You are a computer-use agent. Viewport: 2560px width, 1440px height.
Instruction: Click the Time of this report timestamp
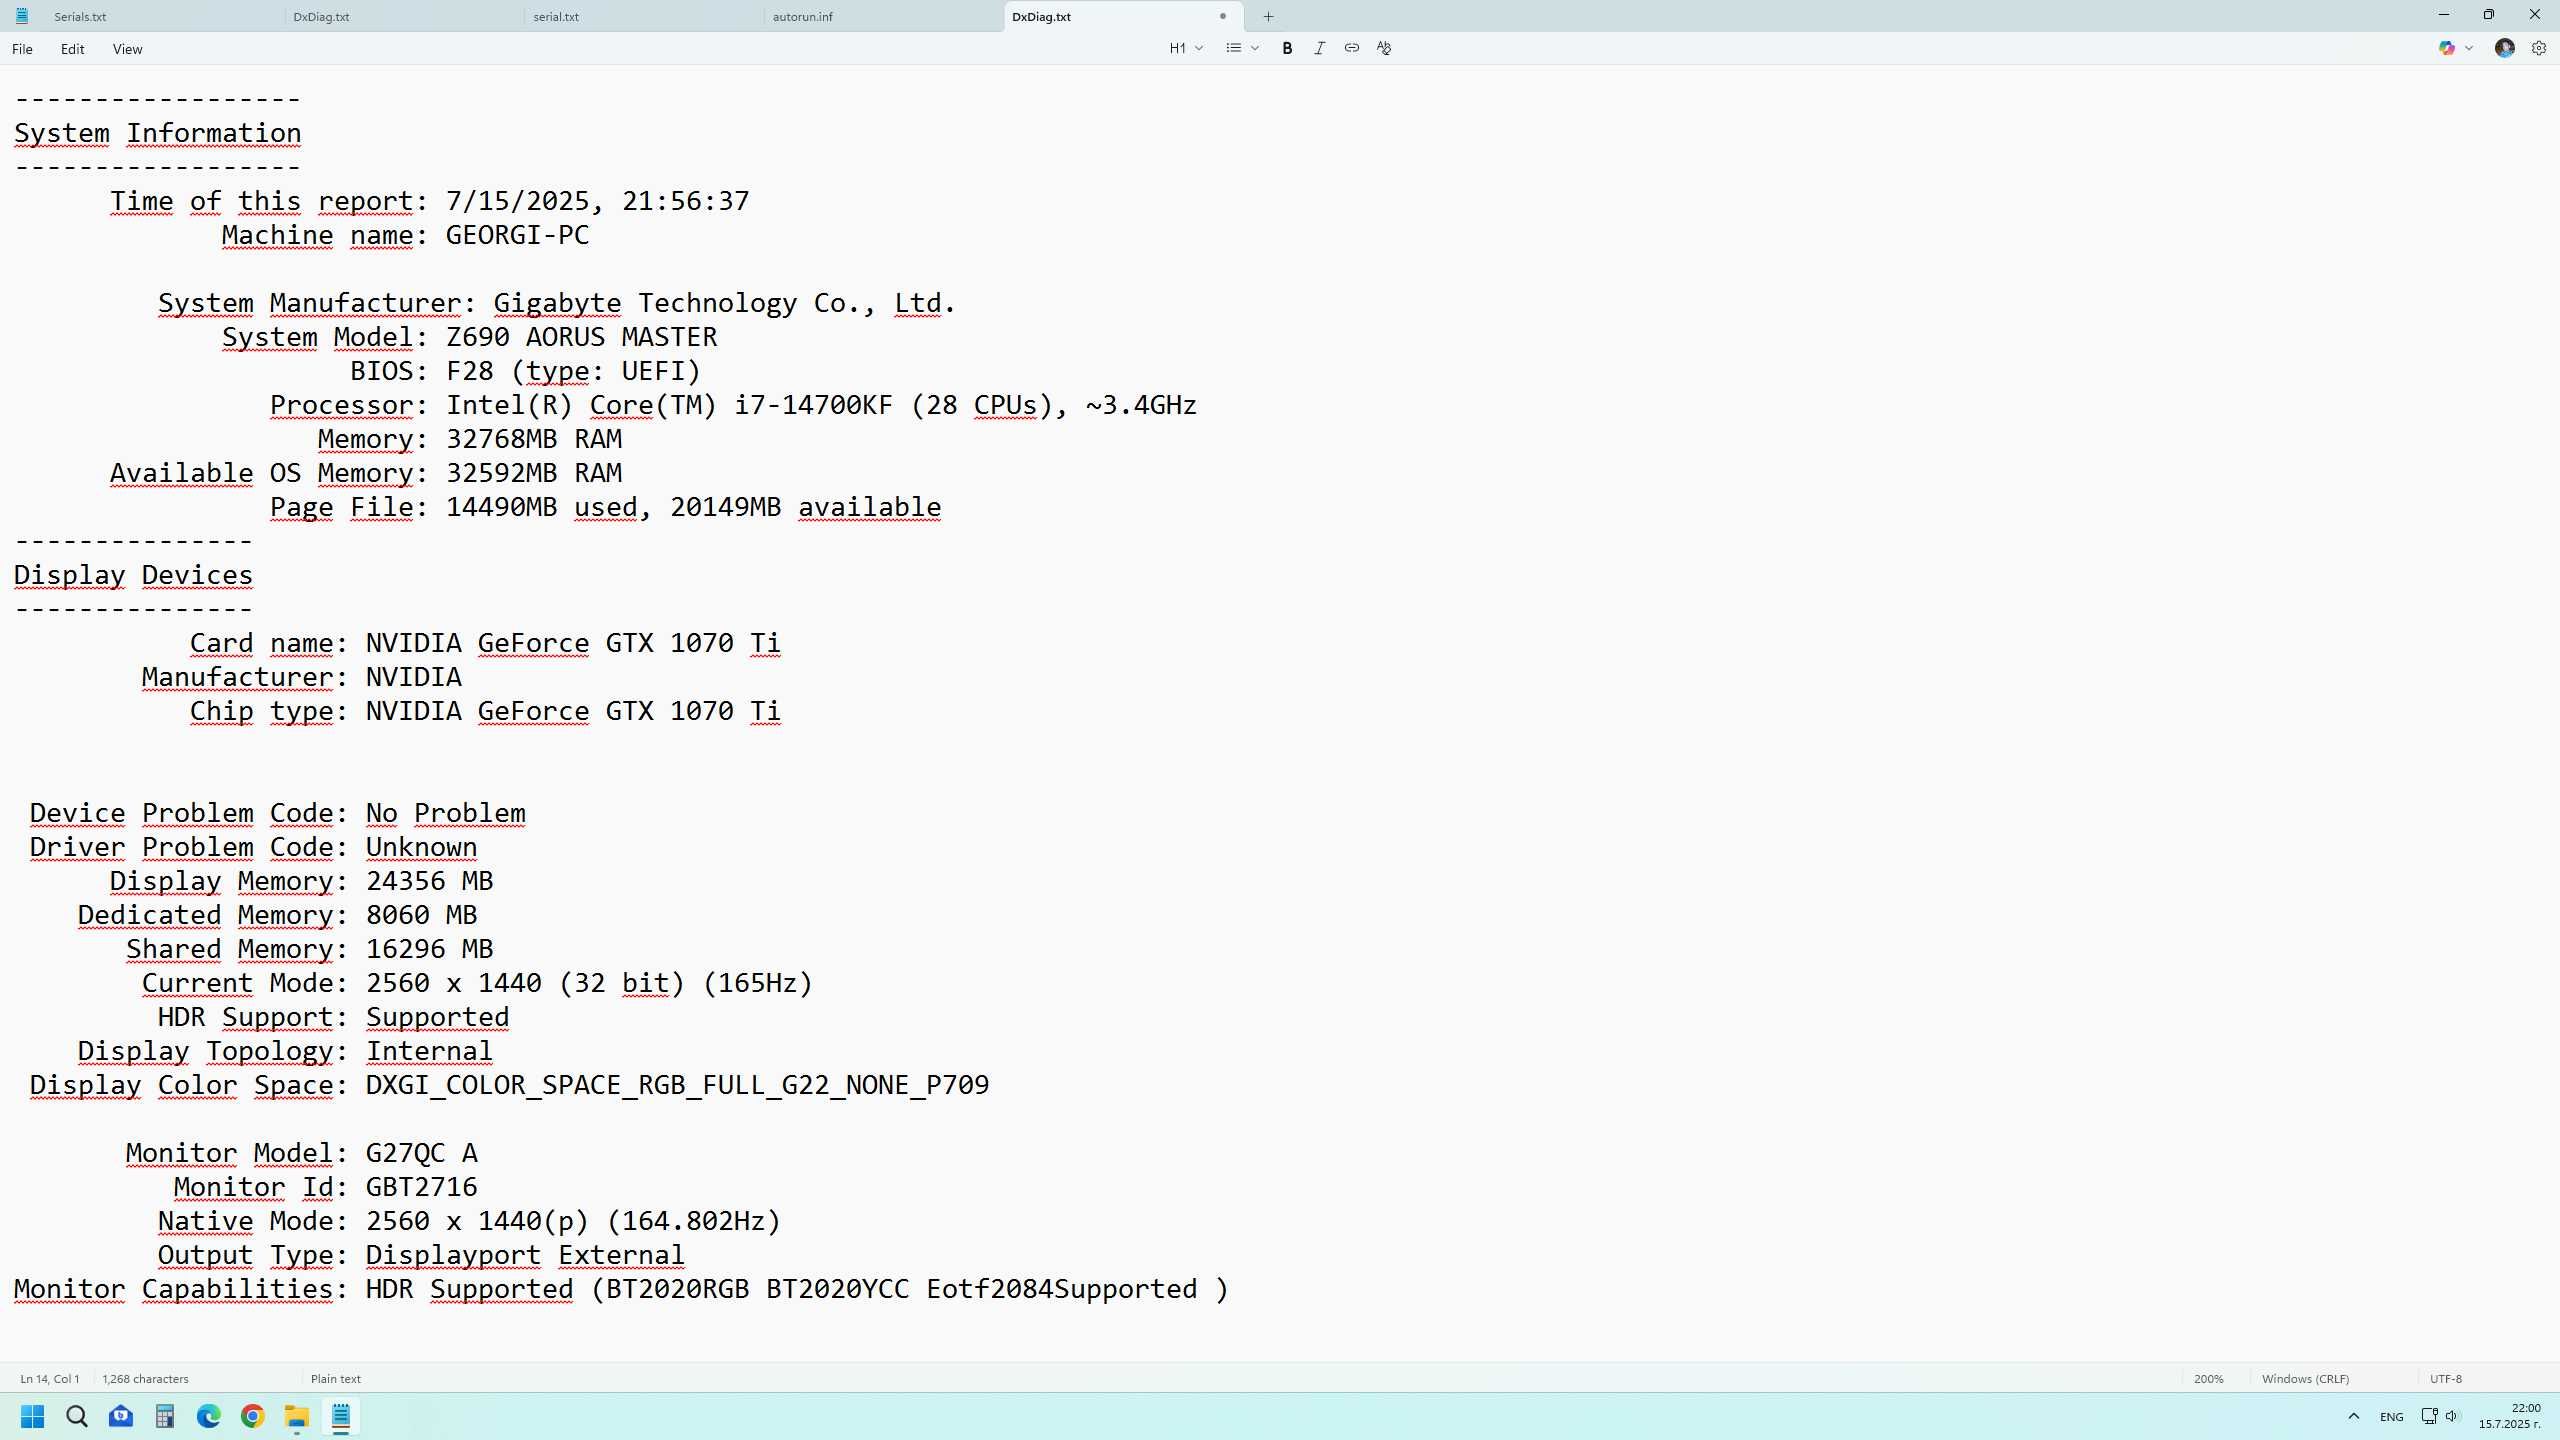pos(597,201)
